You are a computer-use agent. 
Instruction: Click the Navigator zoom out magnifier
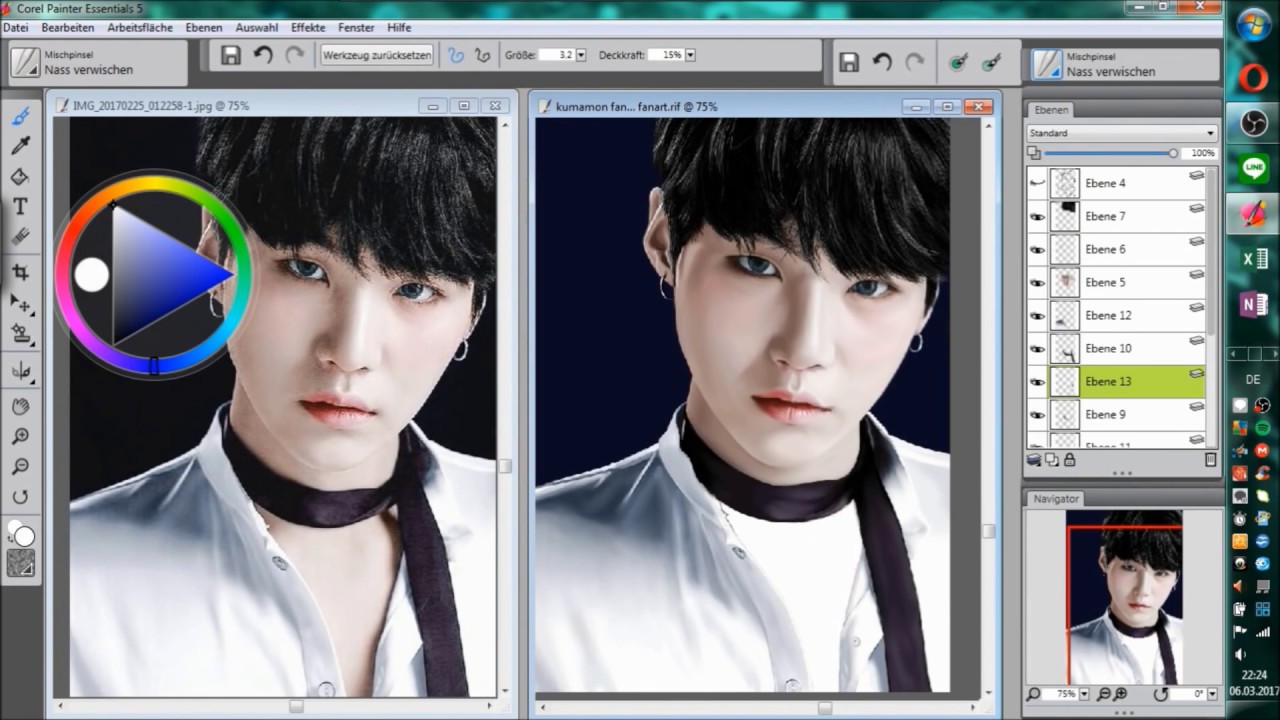tap(1104, 694)
